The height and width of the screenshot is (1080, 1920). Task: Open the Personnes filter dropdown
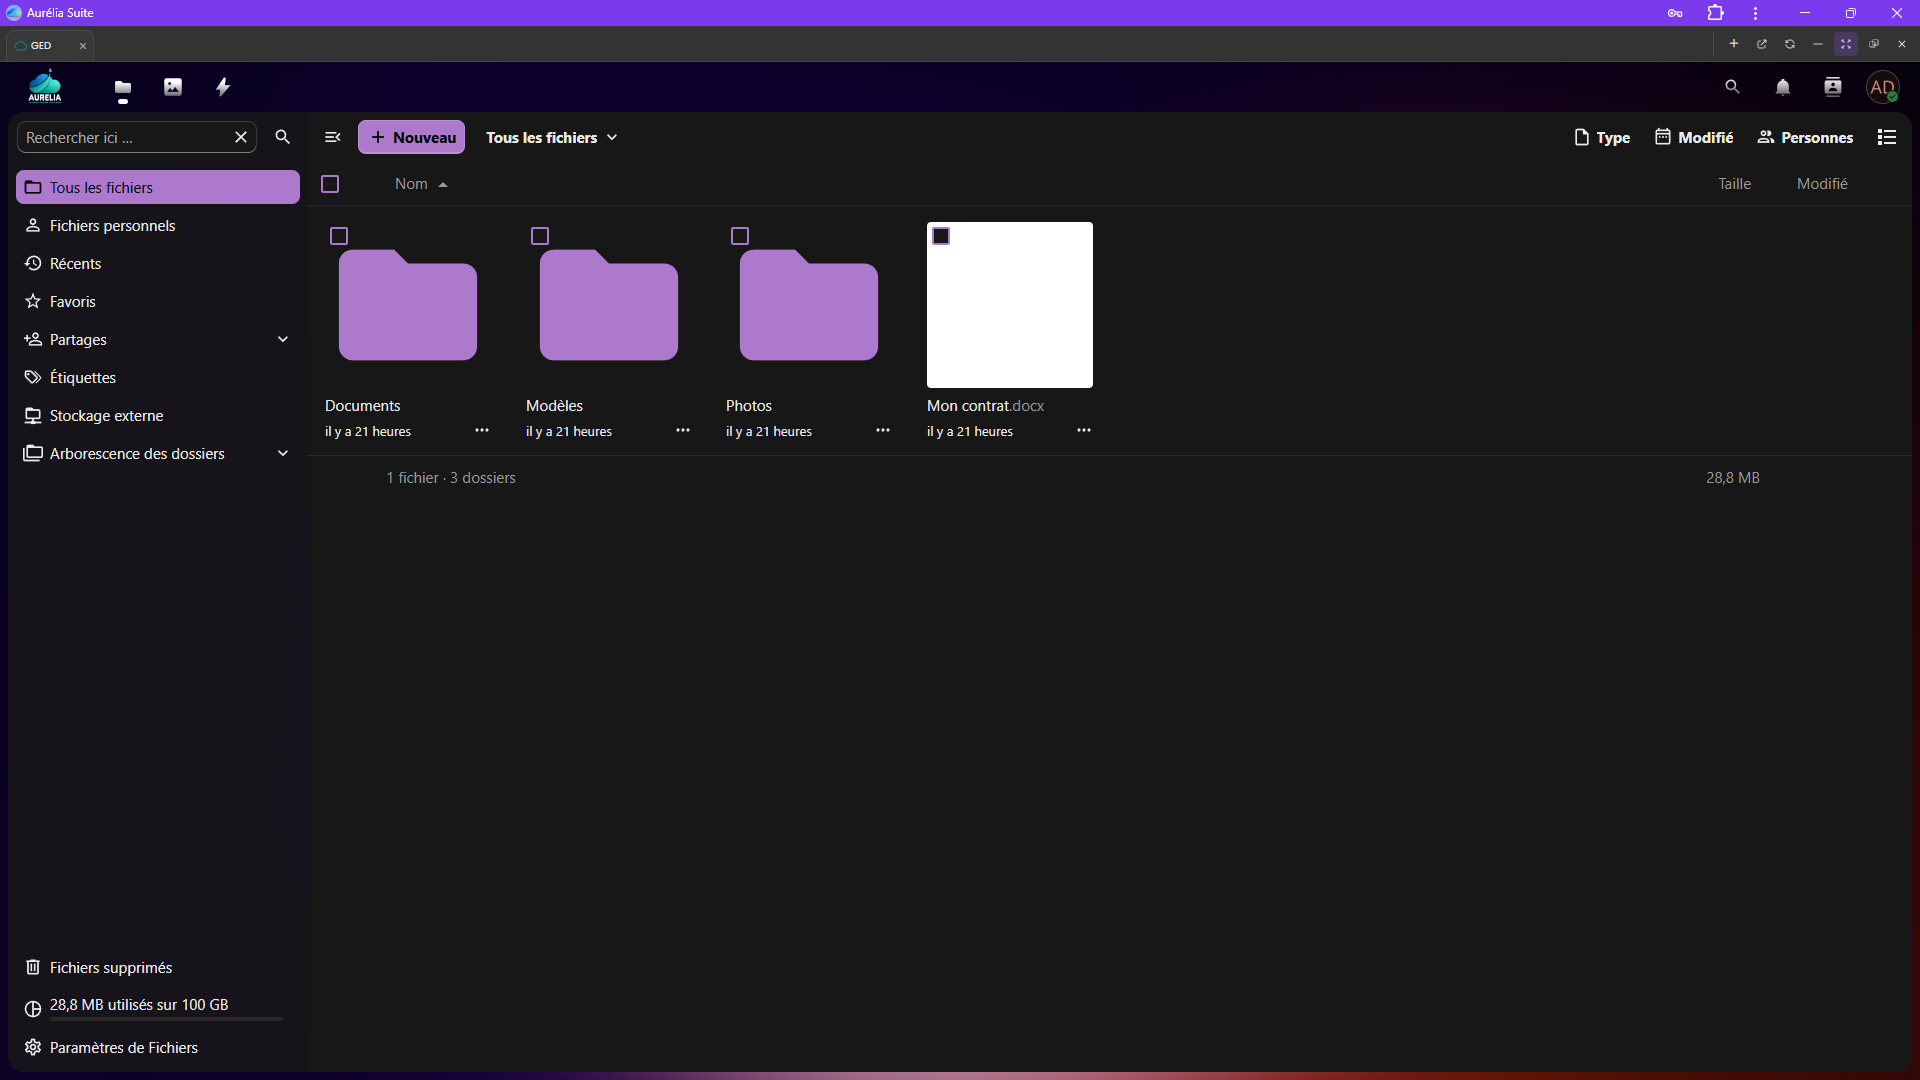1806,138
